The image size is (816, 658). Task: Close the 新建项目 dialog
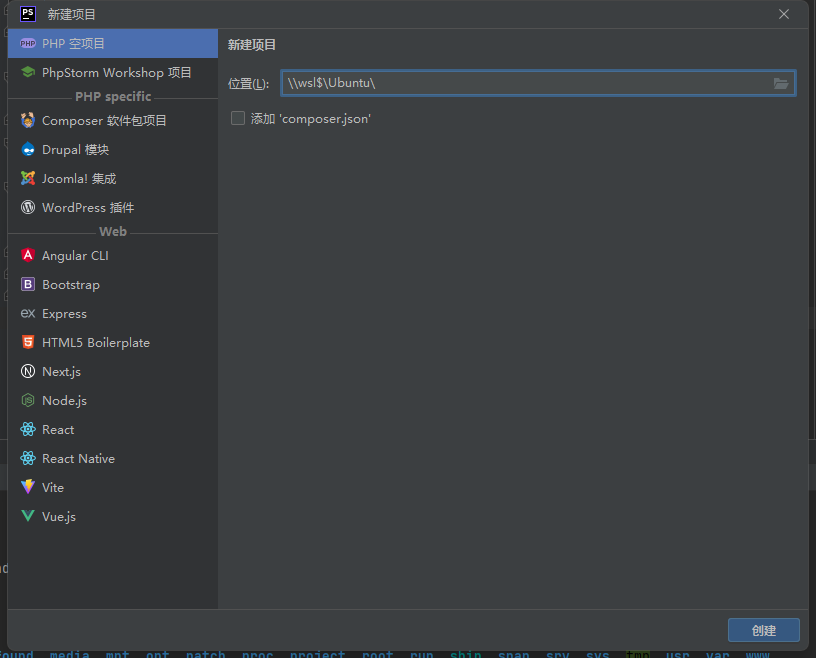[x=784, y=14]
